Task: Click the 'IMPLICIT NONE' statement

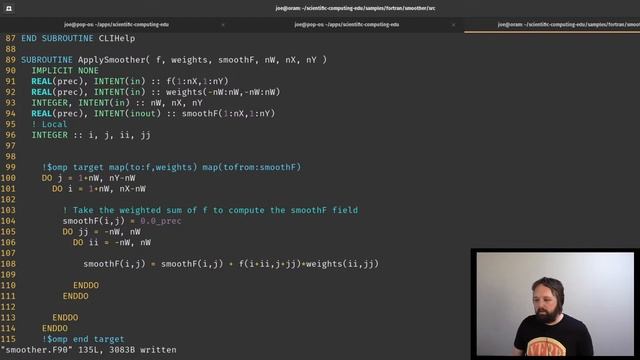Action: click(x=65, y=71)
